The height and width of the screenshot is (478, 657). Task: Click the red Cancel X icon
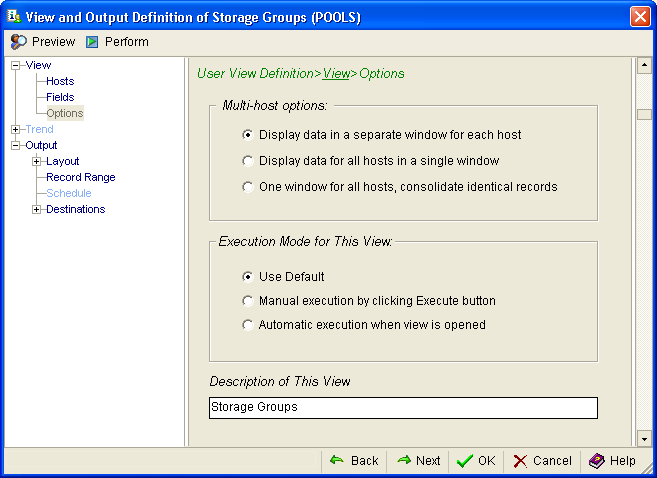520,461
